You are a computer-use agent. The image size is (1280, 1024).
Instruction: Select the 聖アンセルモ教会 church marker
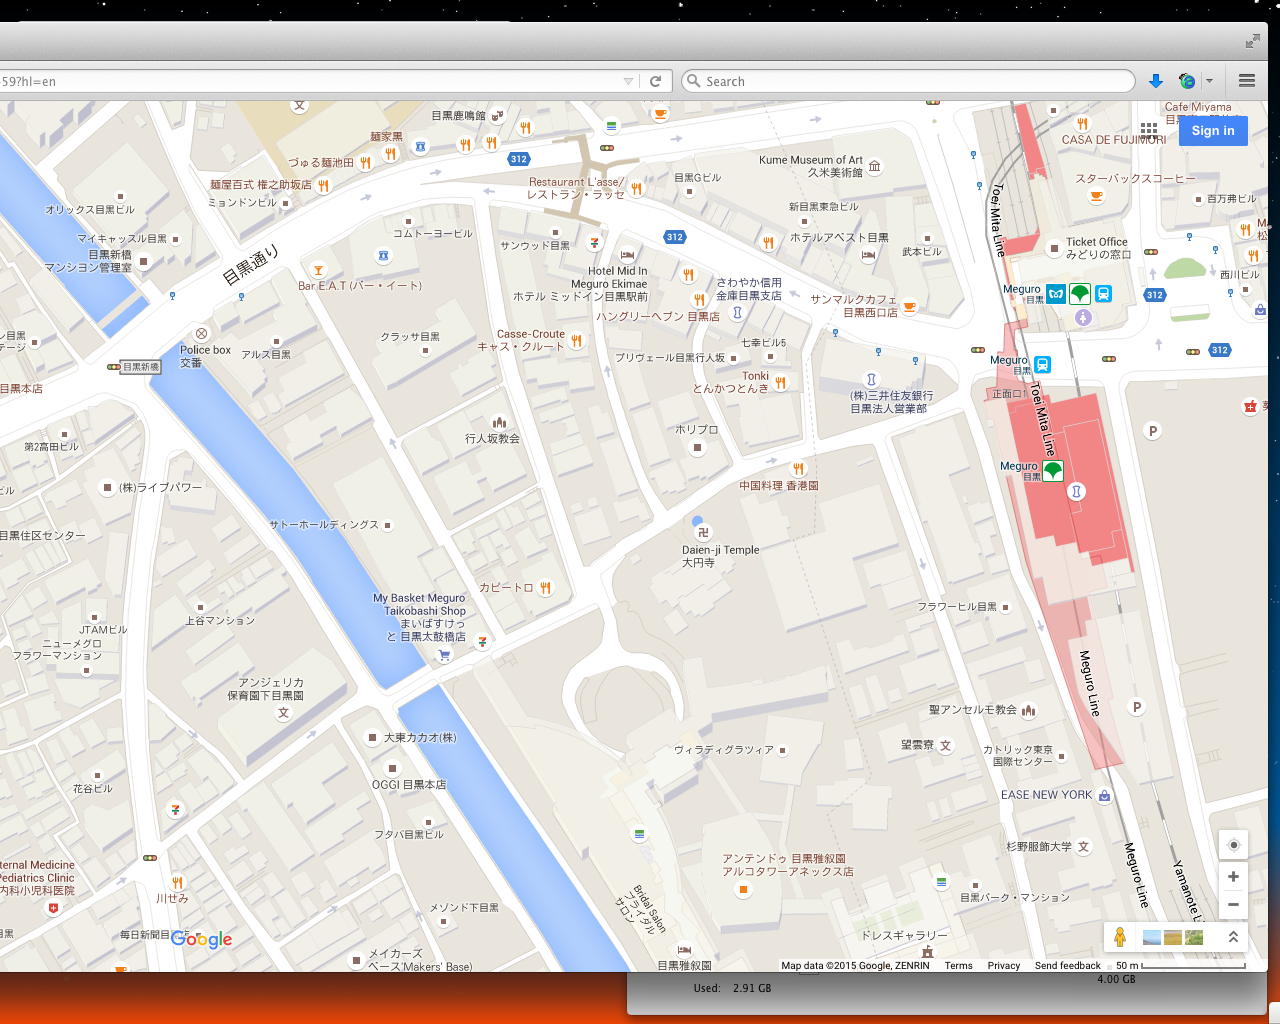pyautogui.click(x=1028, y=710)
